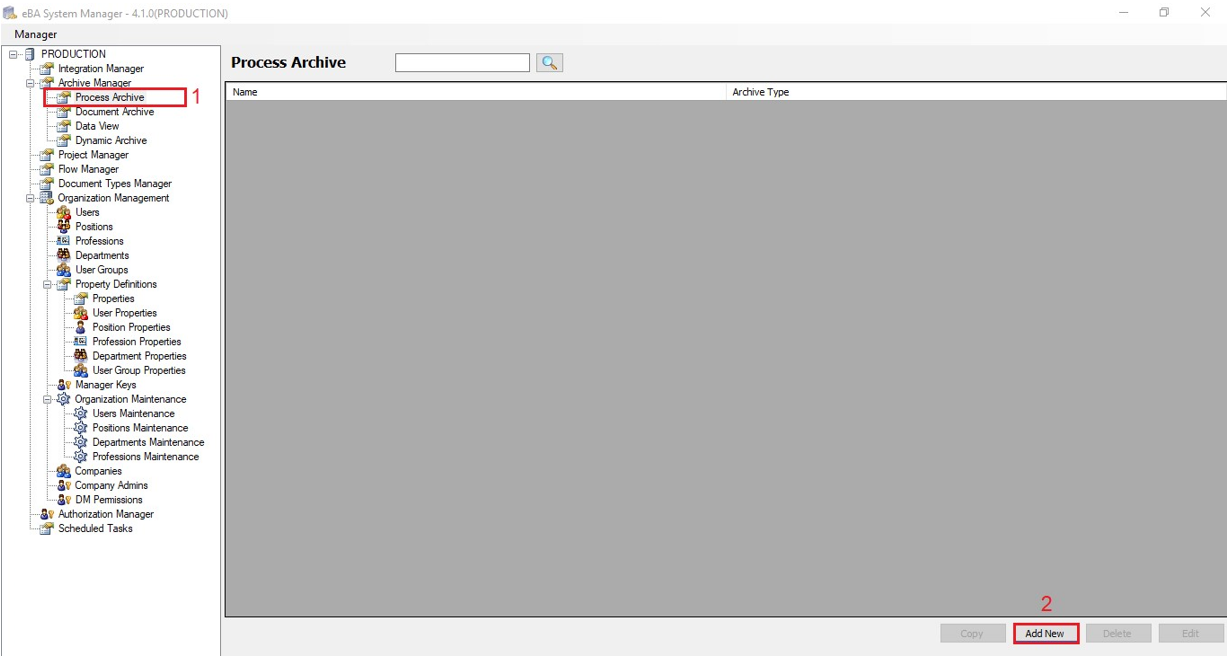Screen dimensions: 1231x658
Task: Click the Departments icon
Action: [x=63, y=255]
